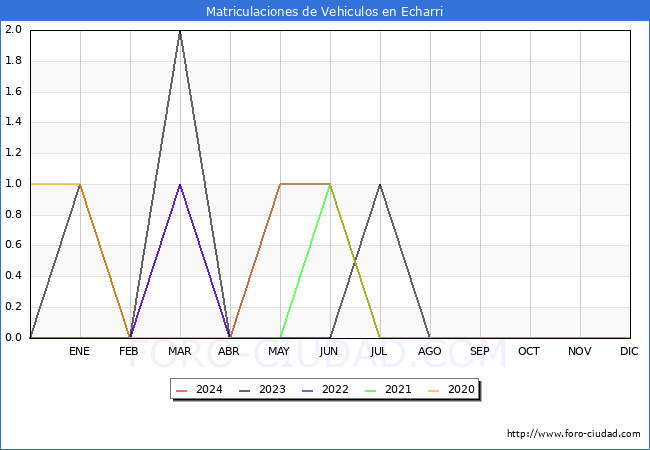Click the 1.0 y-axis value
The height and width of the screenshot is (450, 650).
pos(13,184)
